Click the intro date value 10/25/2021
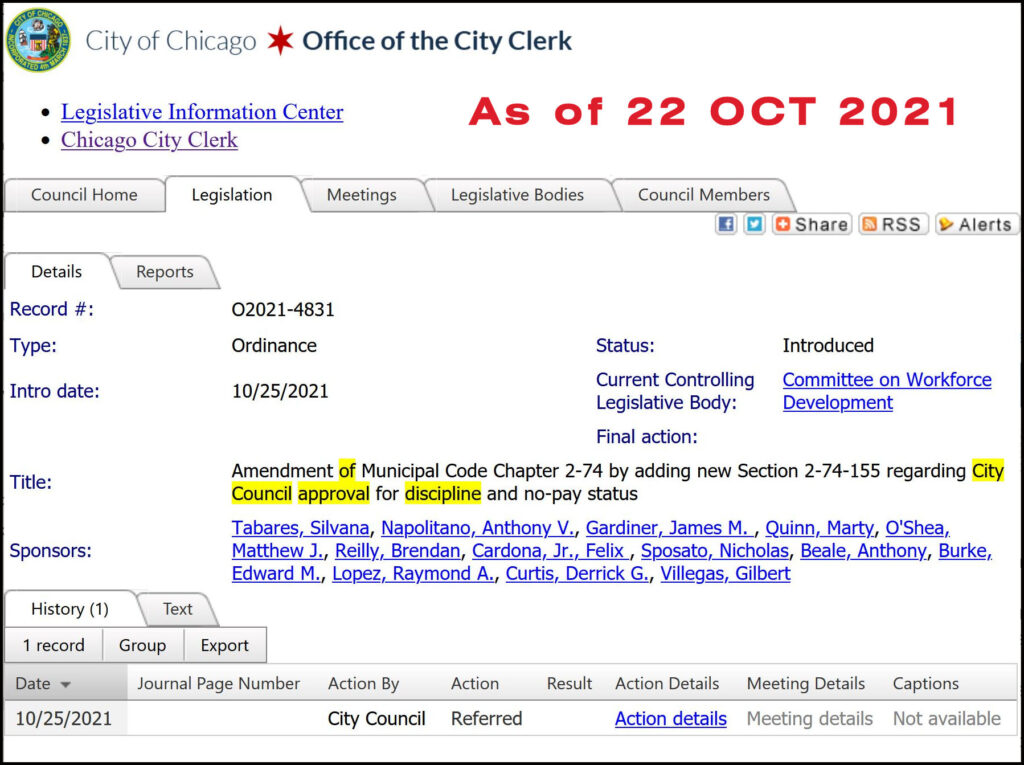The image size is (1024, 765). point(280,391)
